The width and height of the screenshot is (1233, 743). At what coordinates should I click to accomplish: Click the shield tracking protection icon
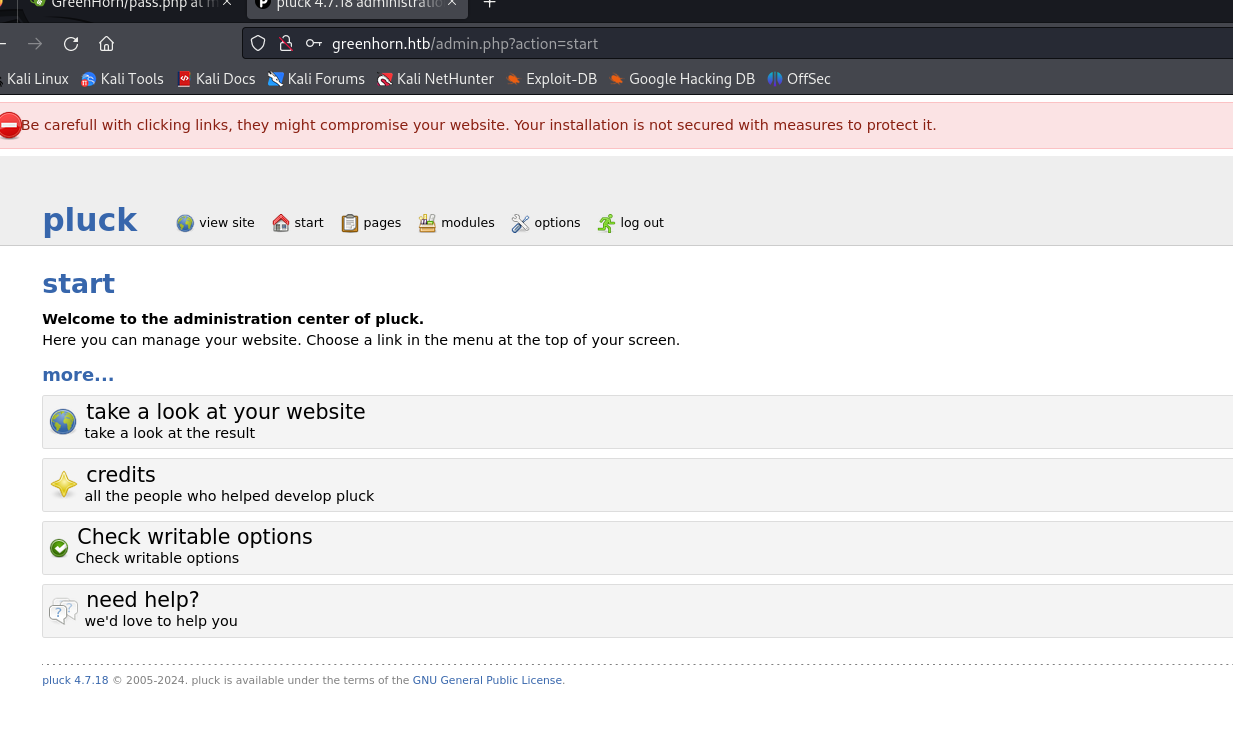point(258,43)
